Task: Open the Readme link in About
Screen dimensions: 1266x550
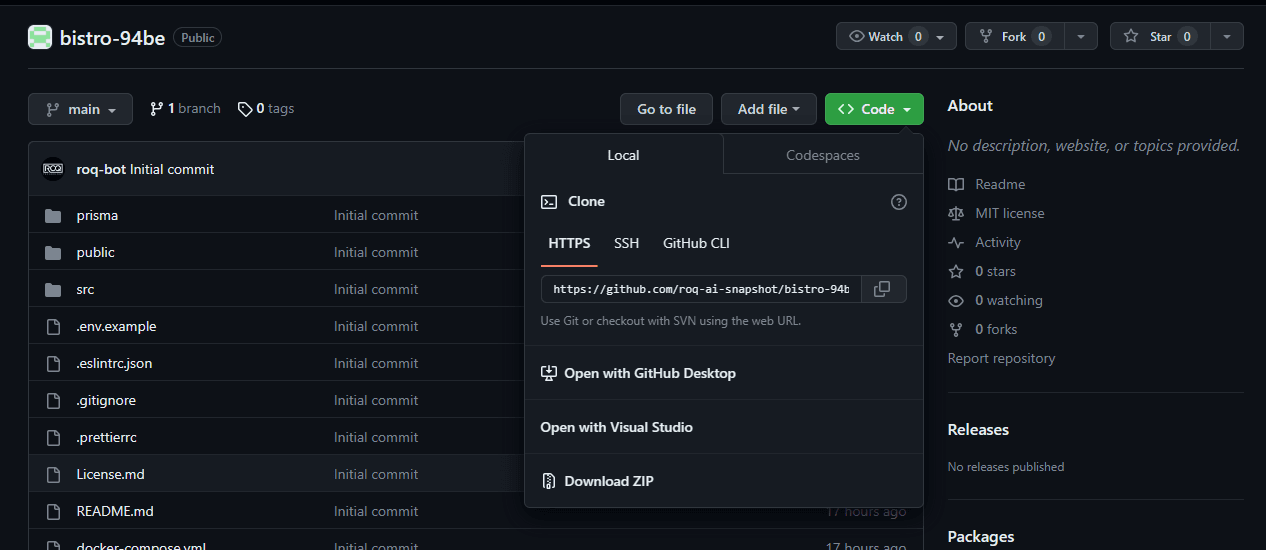Action: [x=1000, y=185]
